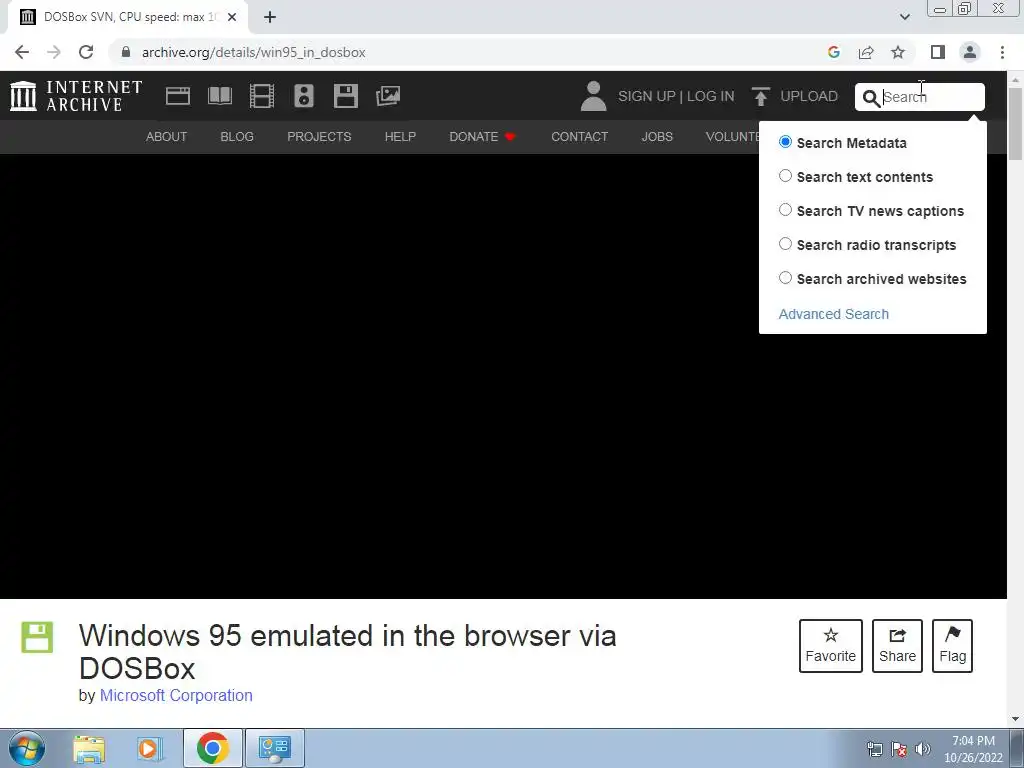The width and height of the screenshot is (1024, 768).
Task: Select Search TV news captions option
Action: [x=785, y=210]
